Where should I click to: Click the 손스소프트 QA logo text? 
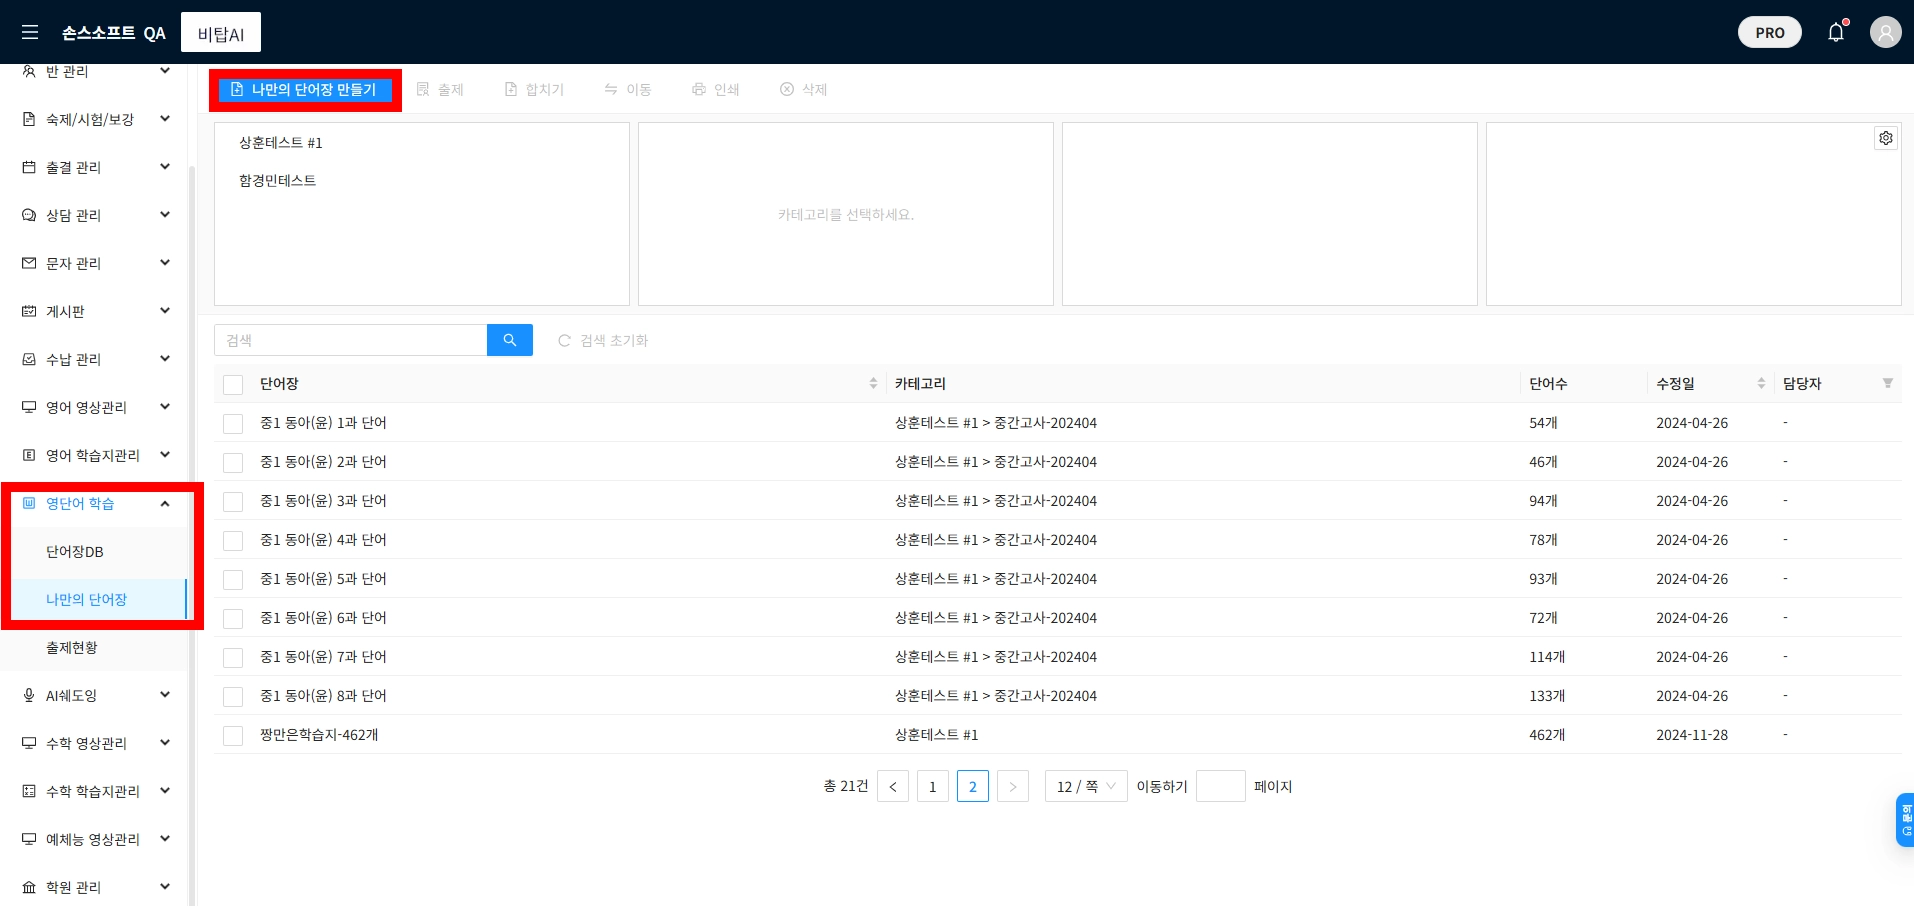114,33
